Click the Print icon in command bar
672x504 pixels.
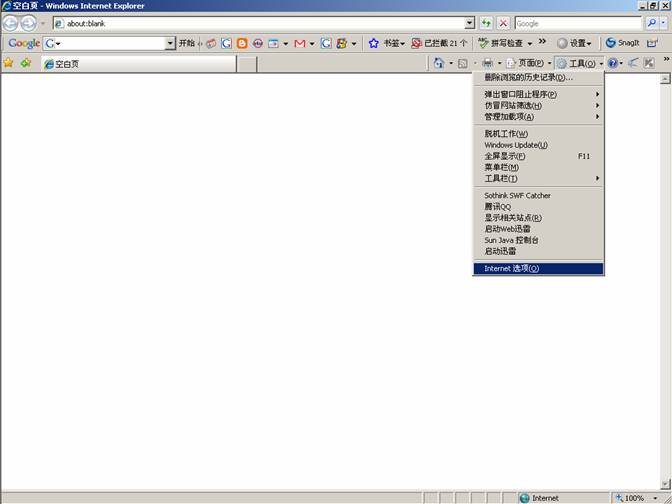point(487,63)
